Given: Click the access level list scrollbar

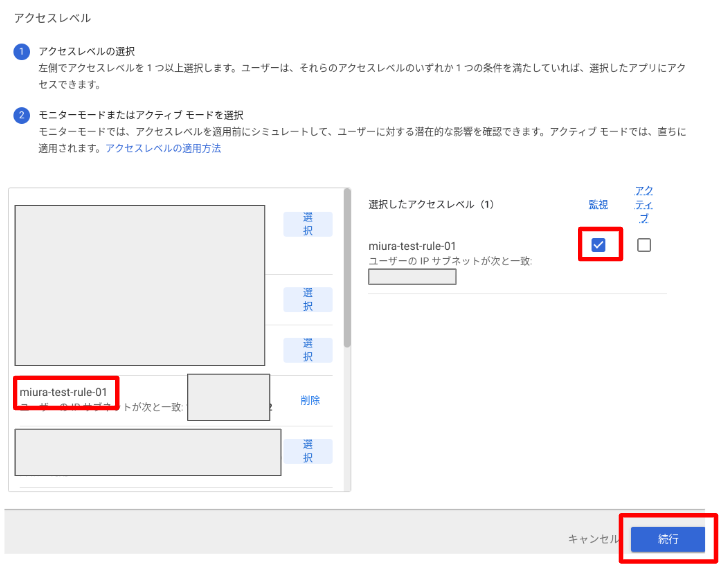Looking at the screenshot, I should pos(347,268).
